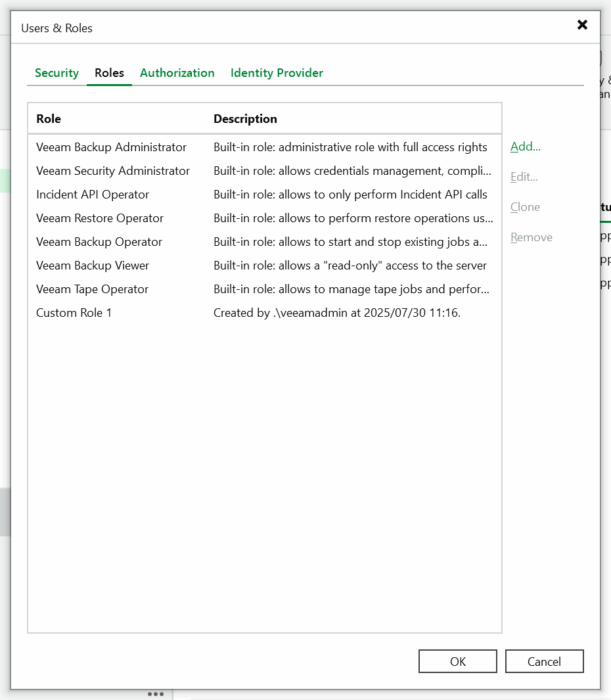Image resolution: width=611 pixels, height=700 pixels.
Task: Select Incident API Operator role
Action: (265, 195)
